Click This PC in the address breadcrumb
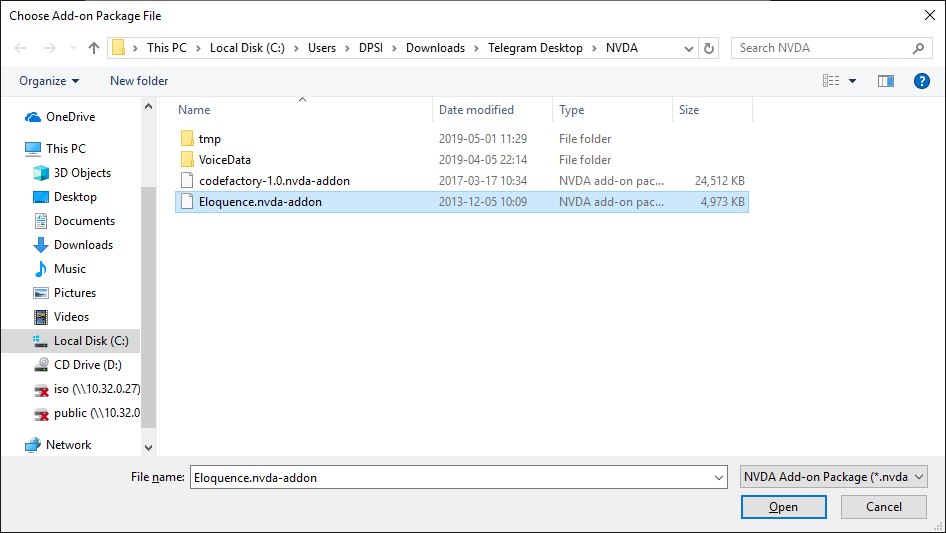The image size is (946, 533). [x=167, y=48]
